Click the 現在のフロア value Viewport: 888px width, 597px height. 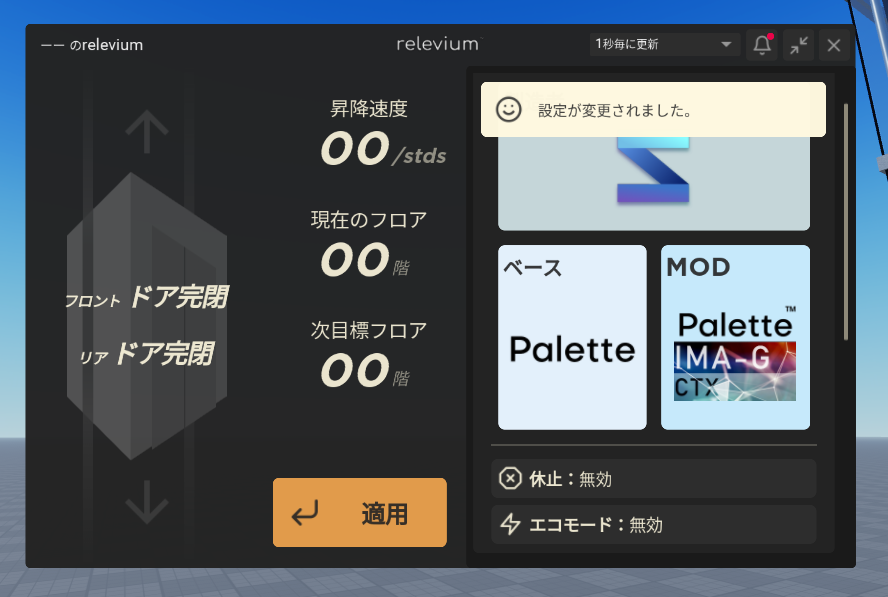[x=365, y=260]
